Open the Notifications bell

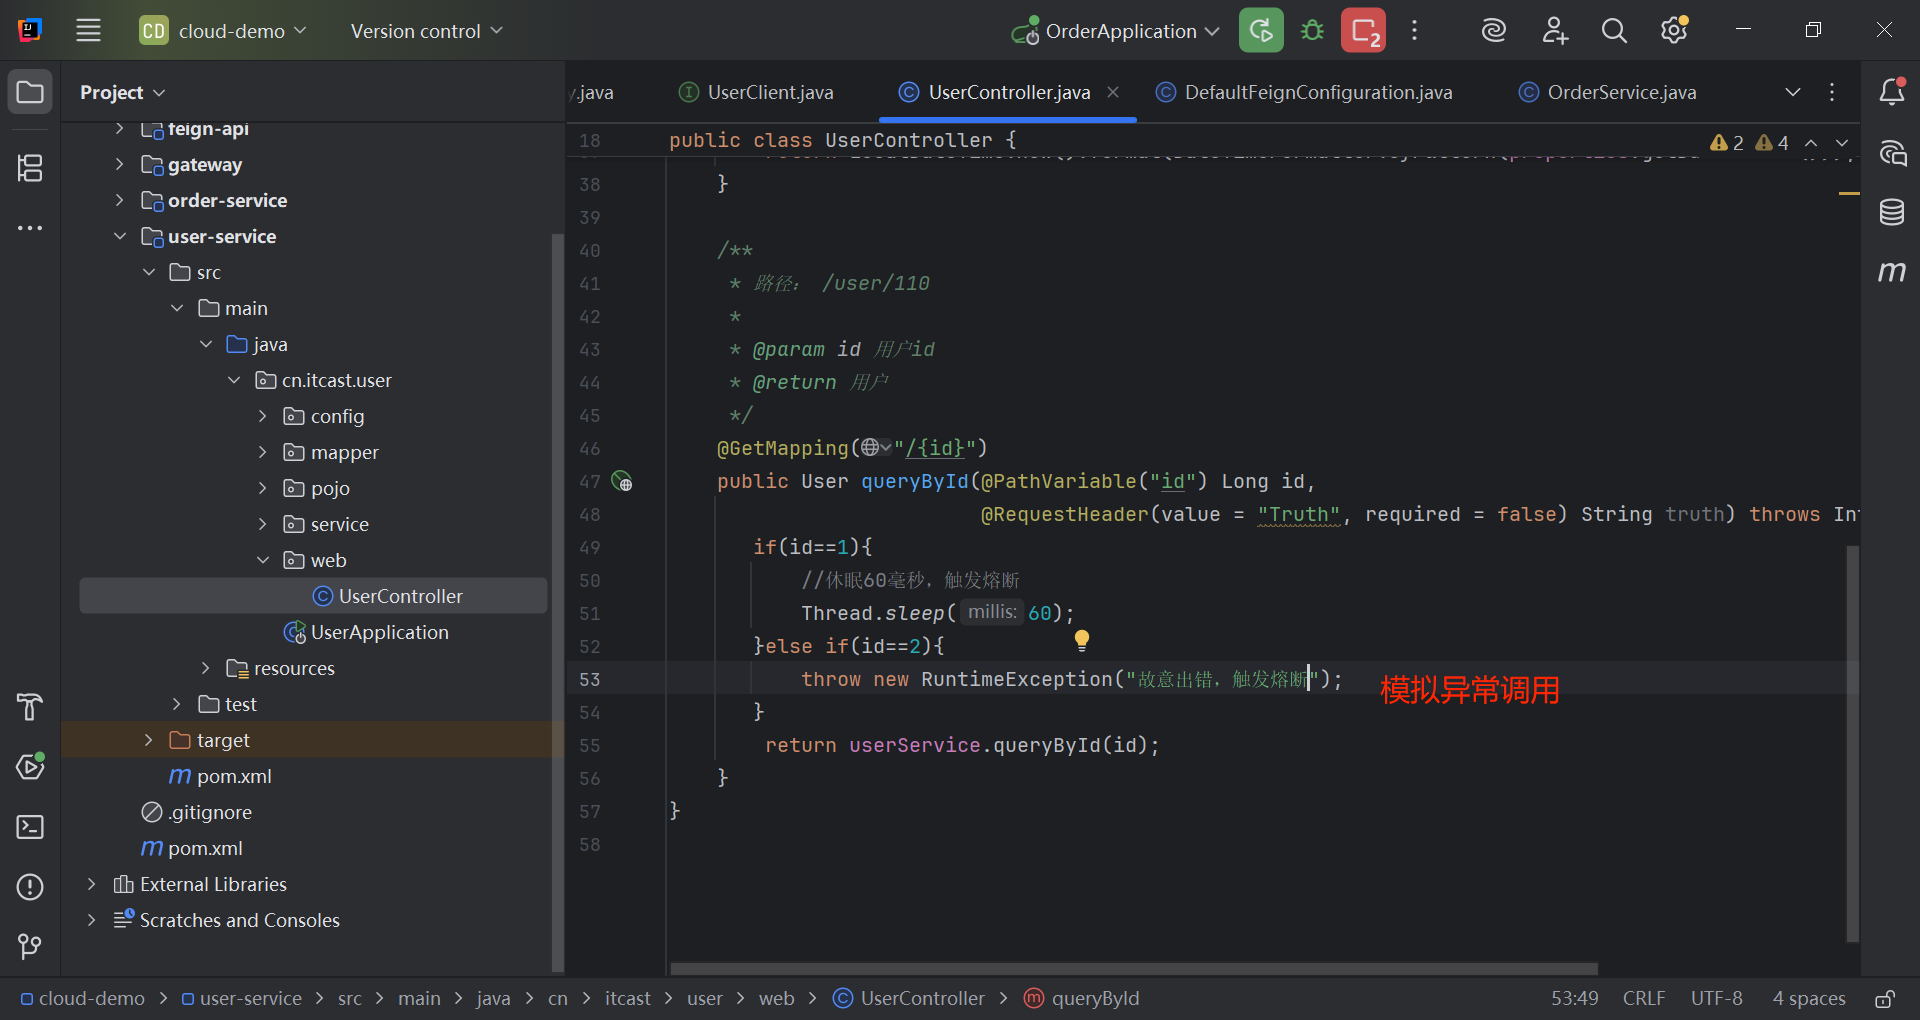click(1892, 92)
